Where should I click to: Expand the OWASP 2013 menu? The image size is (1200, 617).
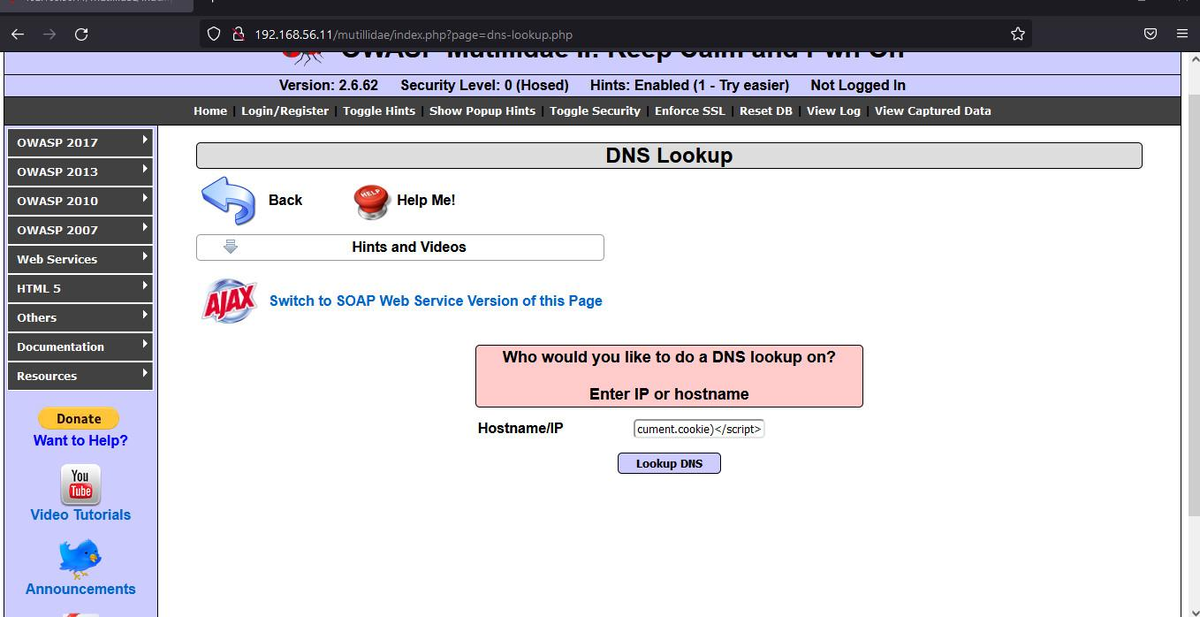coord(80,171)
